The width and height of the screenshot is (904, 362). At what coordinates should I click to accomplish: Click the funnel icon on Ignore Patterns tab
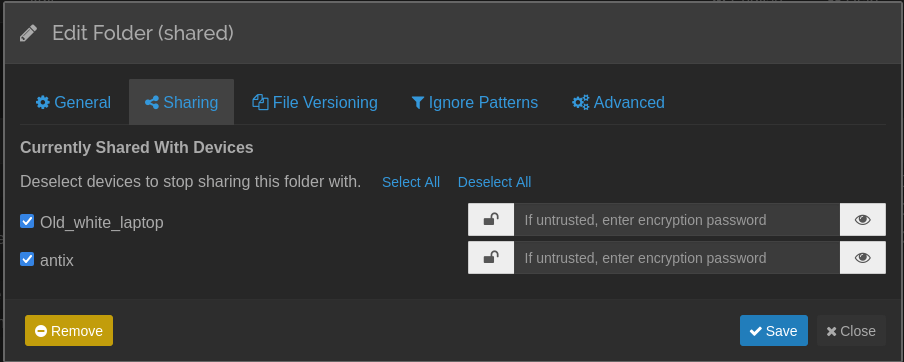[x=418, y=103]
